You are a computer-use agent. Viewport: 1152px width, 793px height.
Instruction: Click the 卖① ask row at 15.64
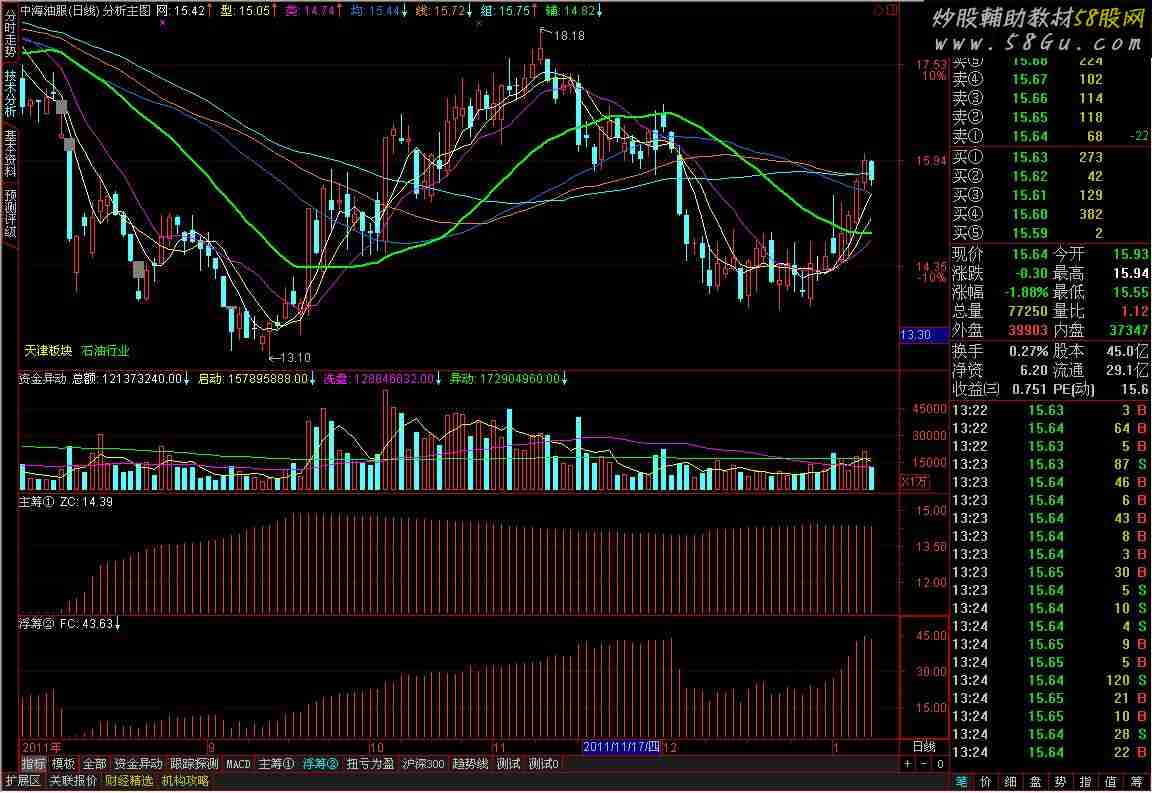1050,137
